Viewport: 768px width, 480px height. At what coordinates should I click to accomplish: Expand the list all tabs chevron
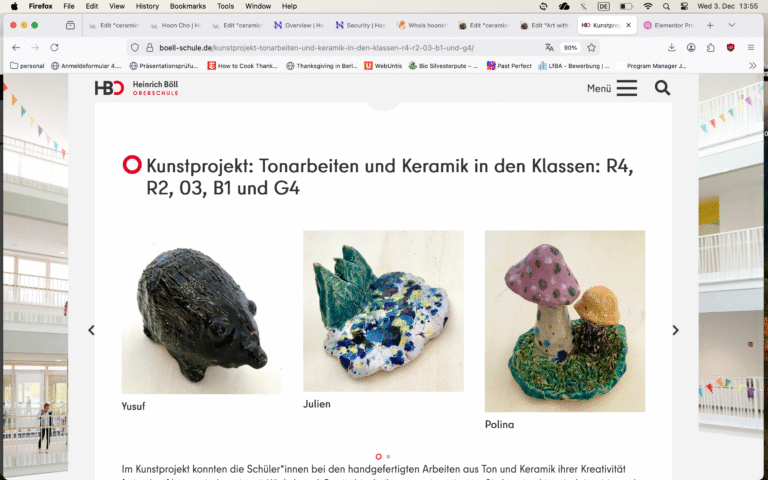pos(731,25)
